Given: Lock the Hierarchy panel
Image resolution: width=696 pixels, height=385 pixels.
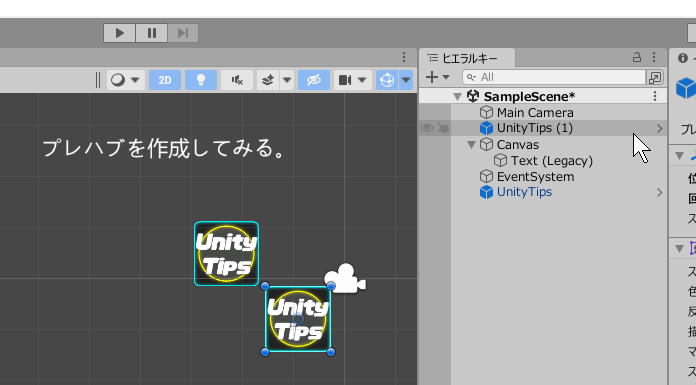Looking at the screenshot, I should tap(637, 57).
